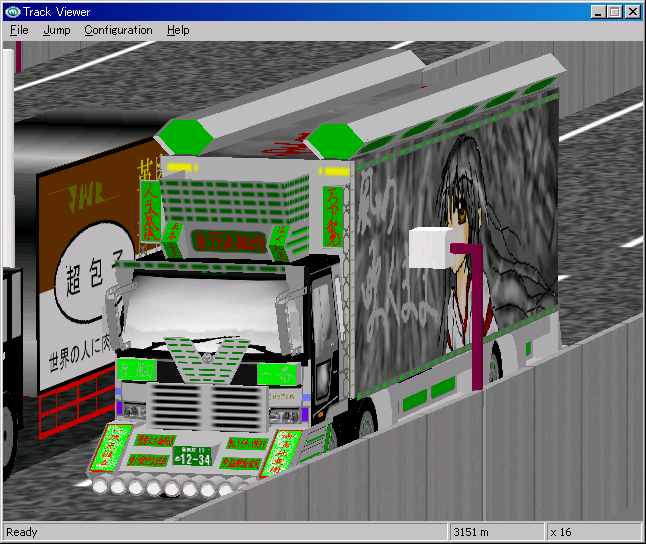Image resolution: width=646 pixels, height=544 pixels.
Task: Click the 'Ready' status bar text
Action: click(22, 532)
